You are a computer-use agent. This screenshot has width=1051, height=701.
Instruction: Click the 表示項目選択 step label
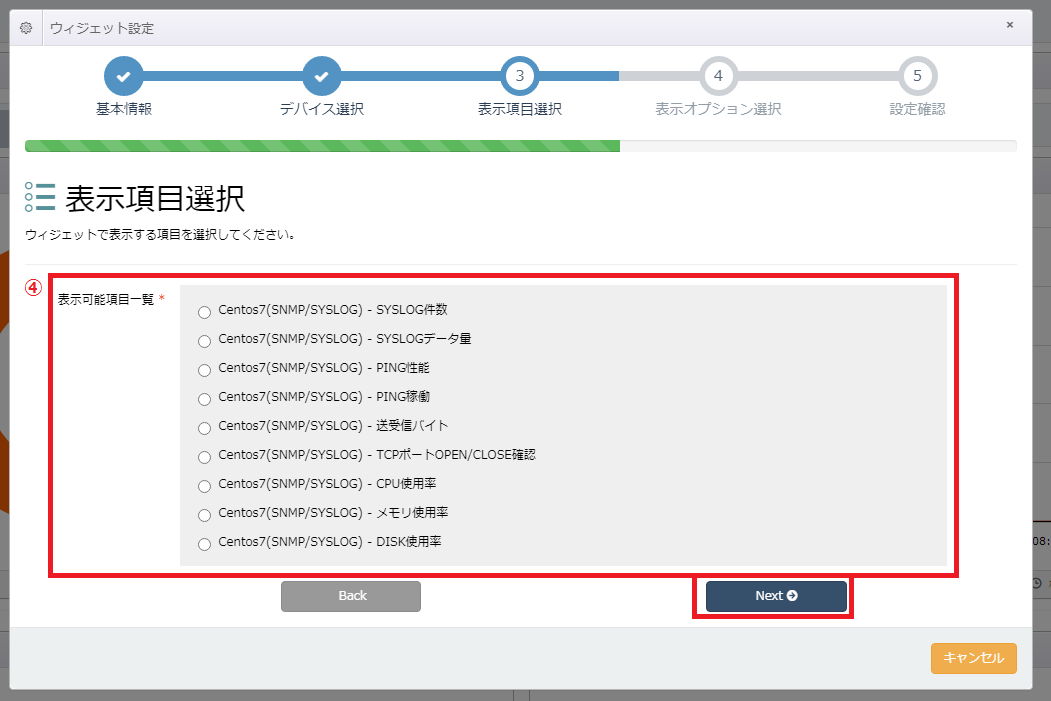tap(519, 109)
